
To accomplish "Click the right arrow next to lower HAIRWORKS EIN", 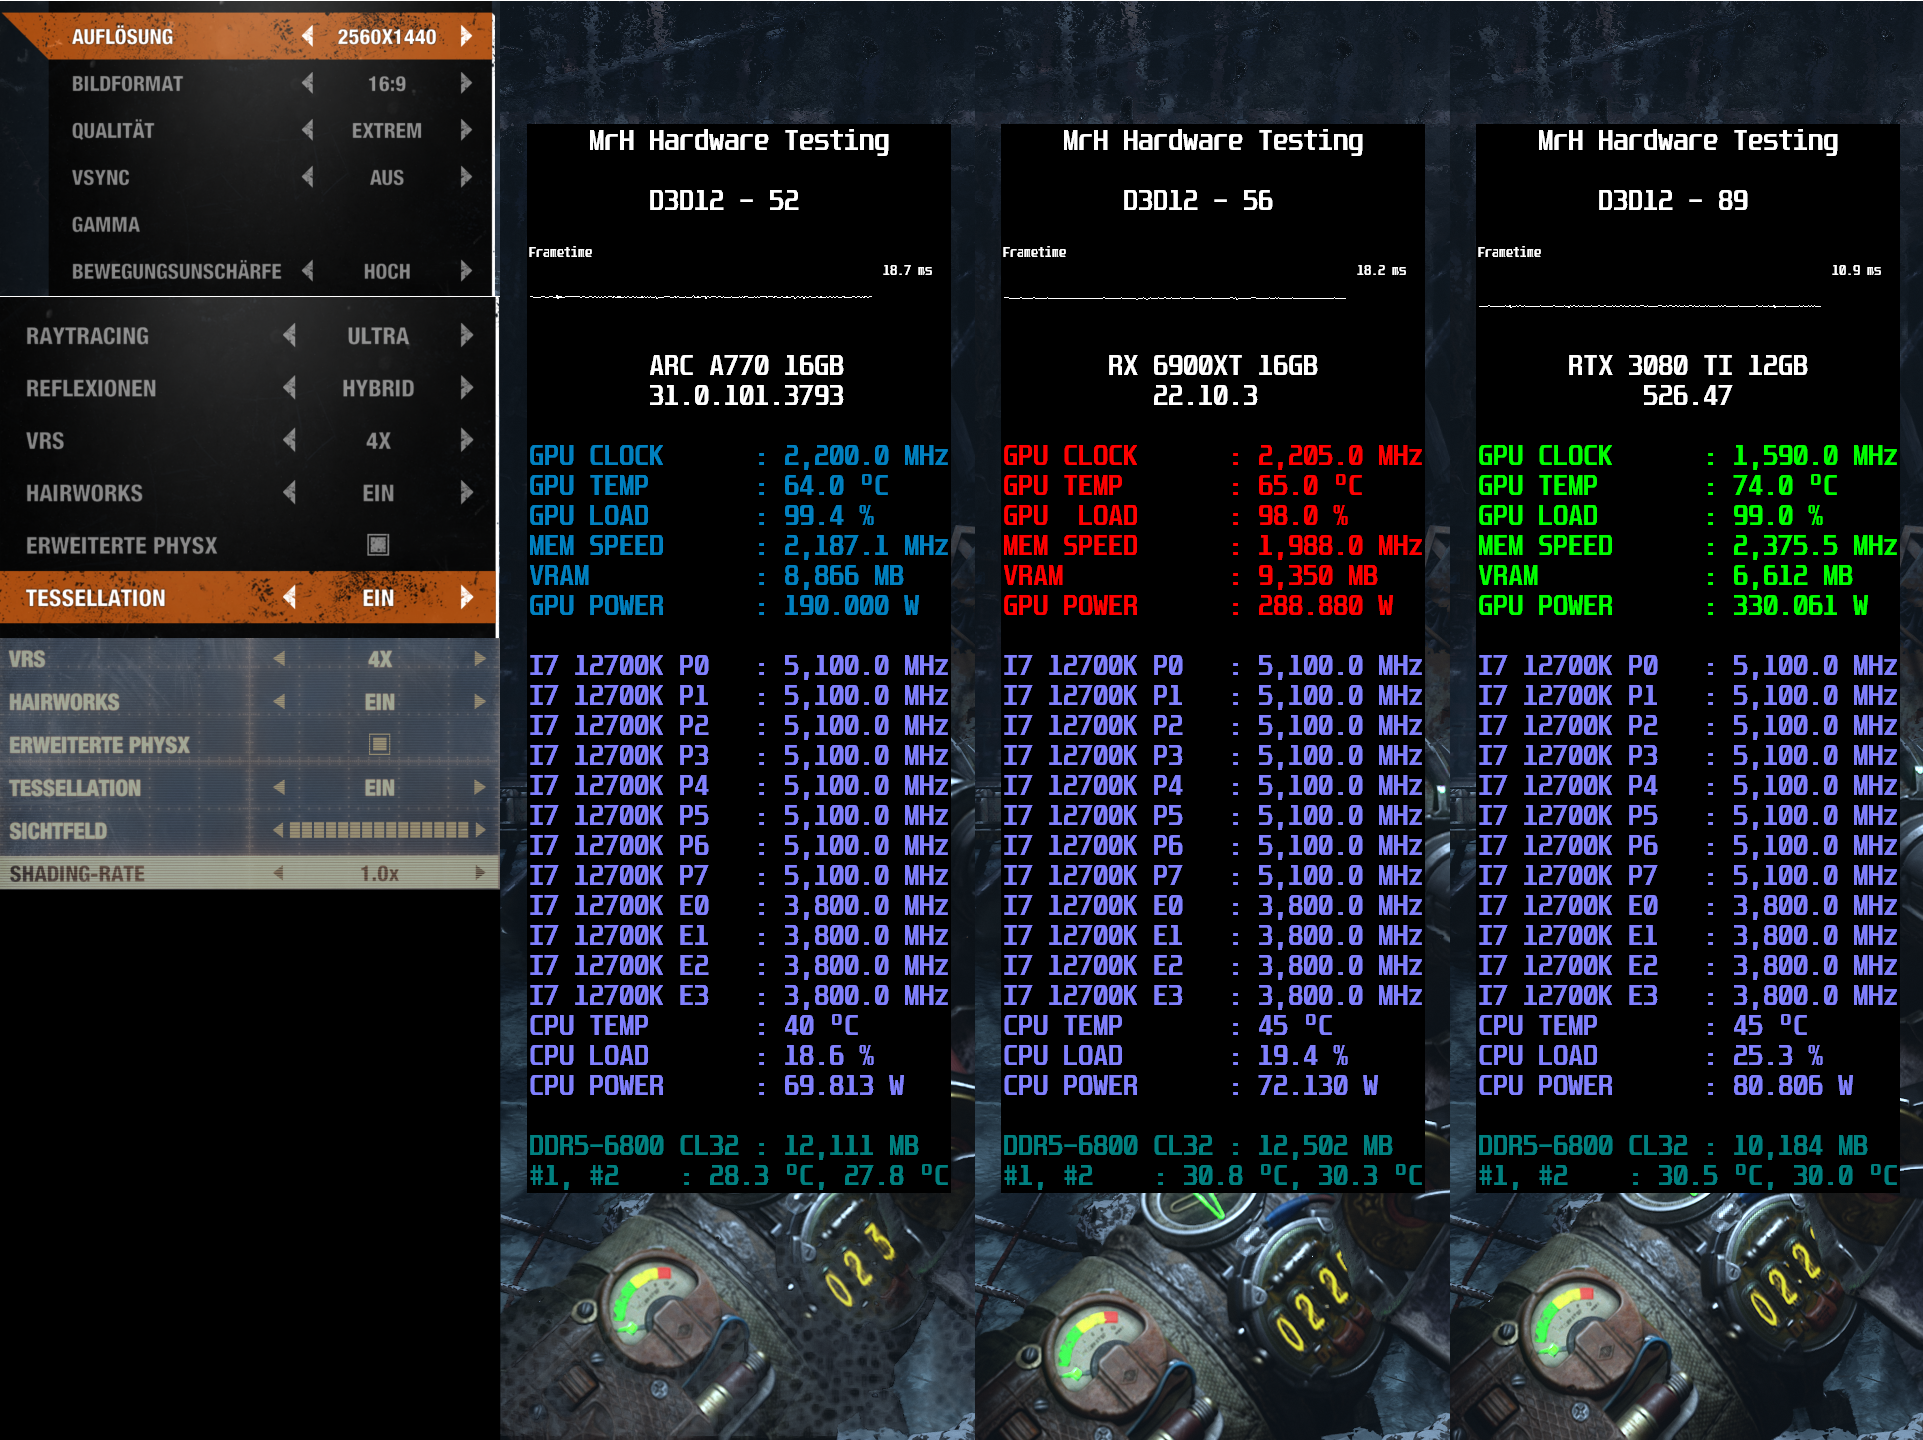I will pyautogui.click(x=479, y=701).
